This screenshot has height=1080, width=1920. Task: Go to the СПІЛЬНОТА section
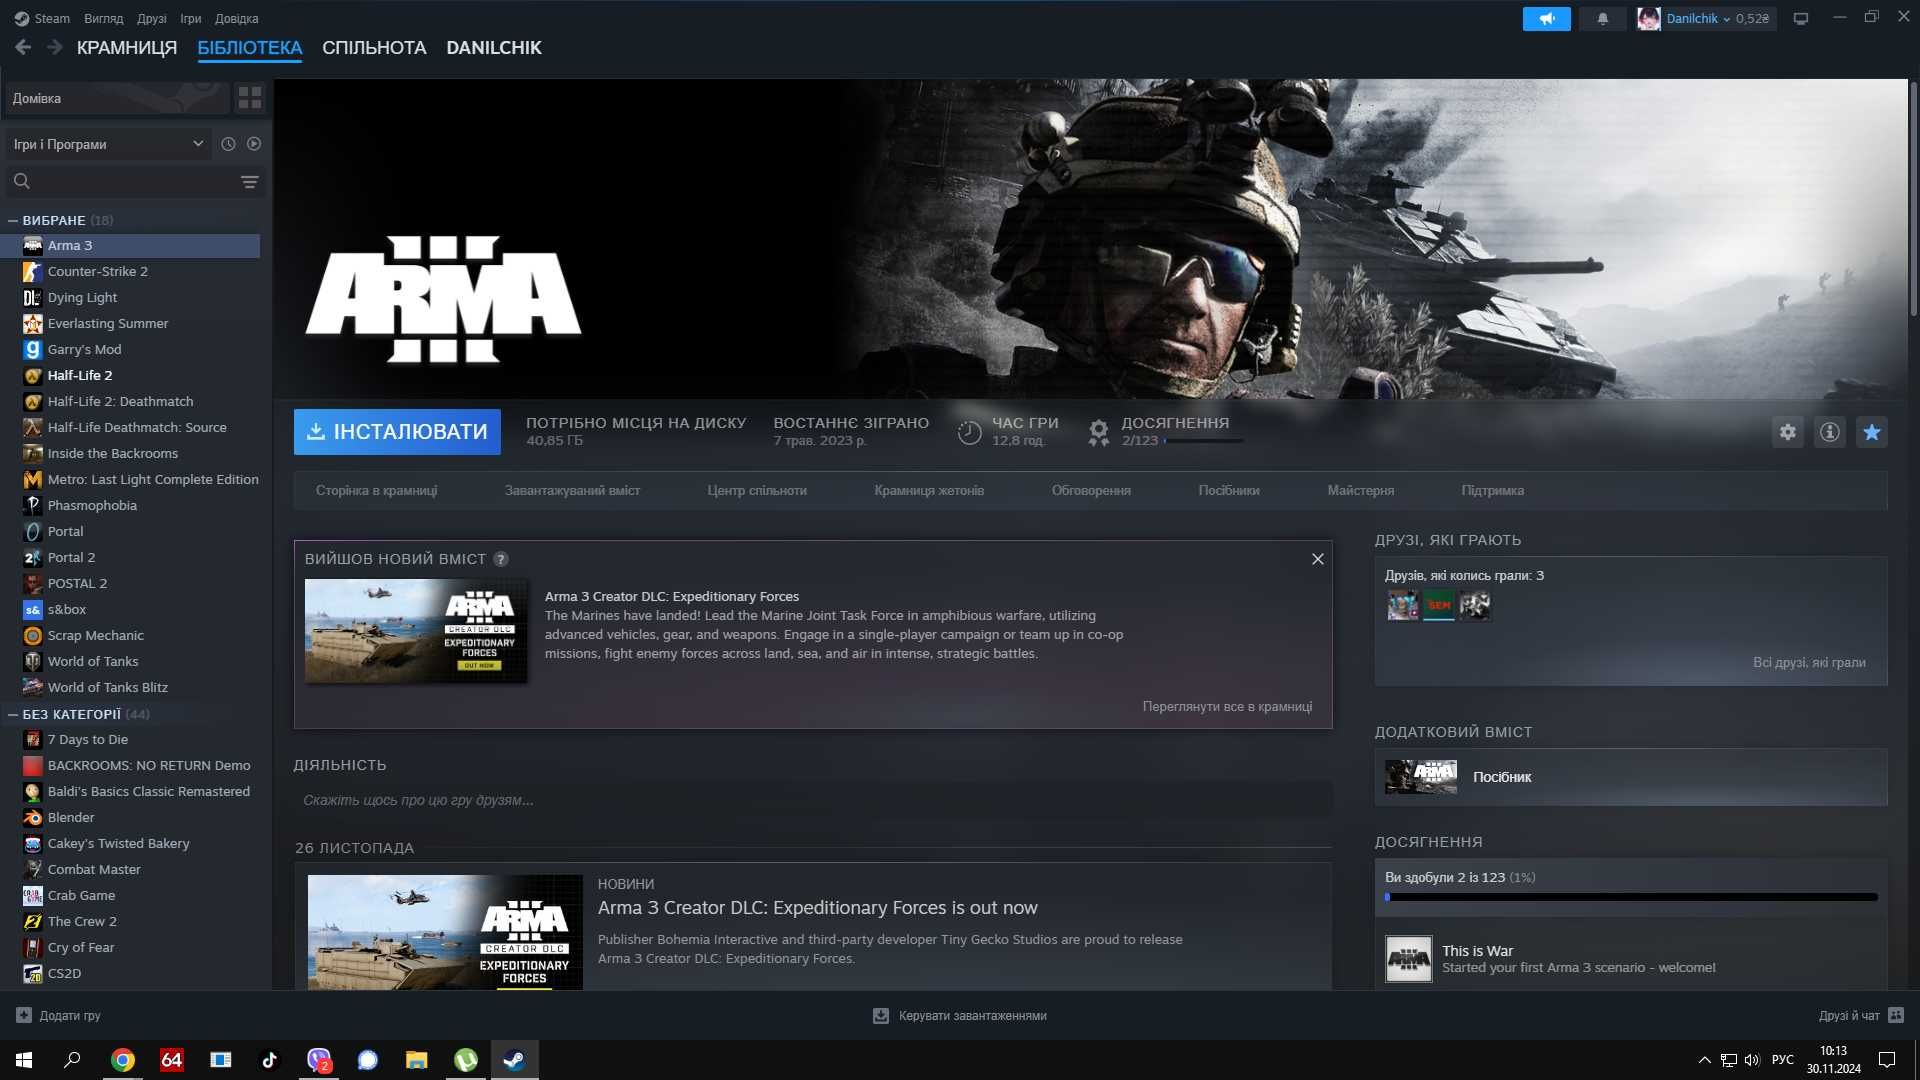374,47
